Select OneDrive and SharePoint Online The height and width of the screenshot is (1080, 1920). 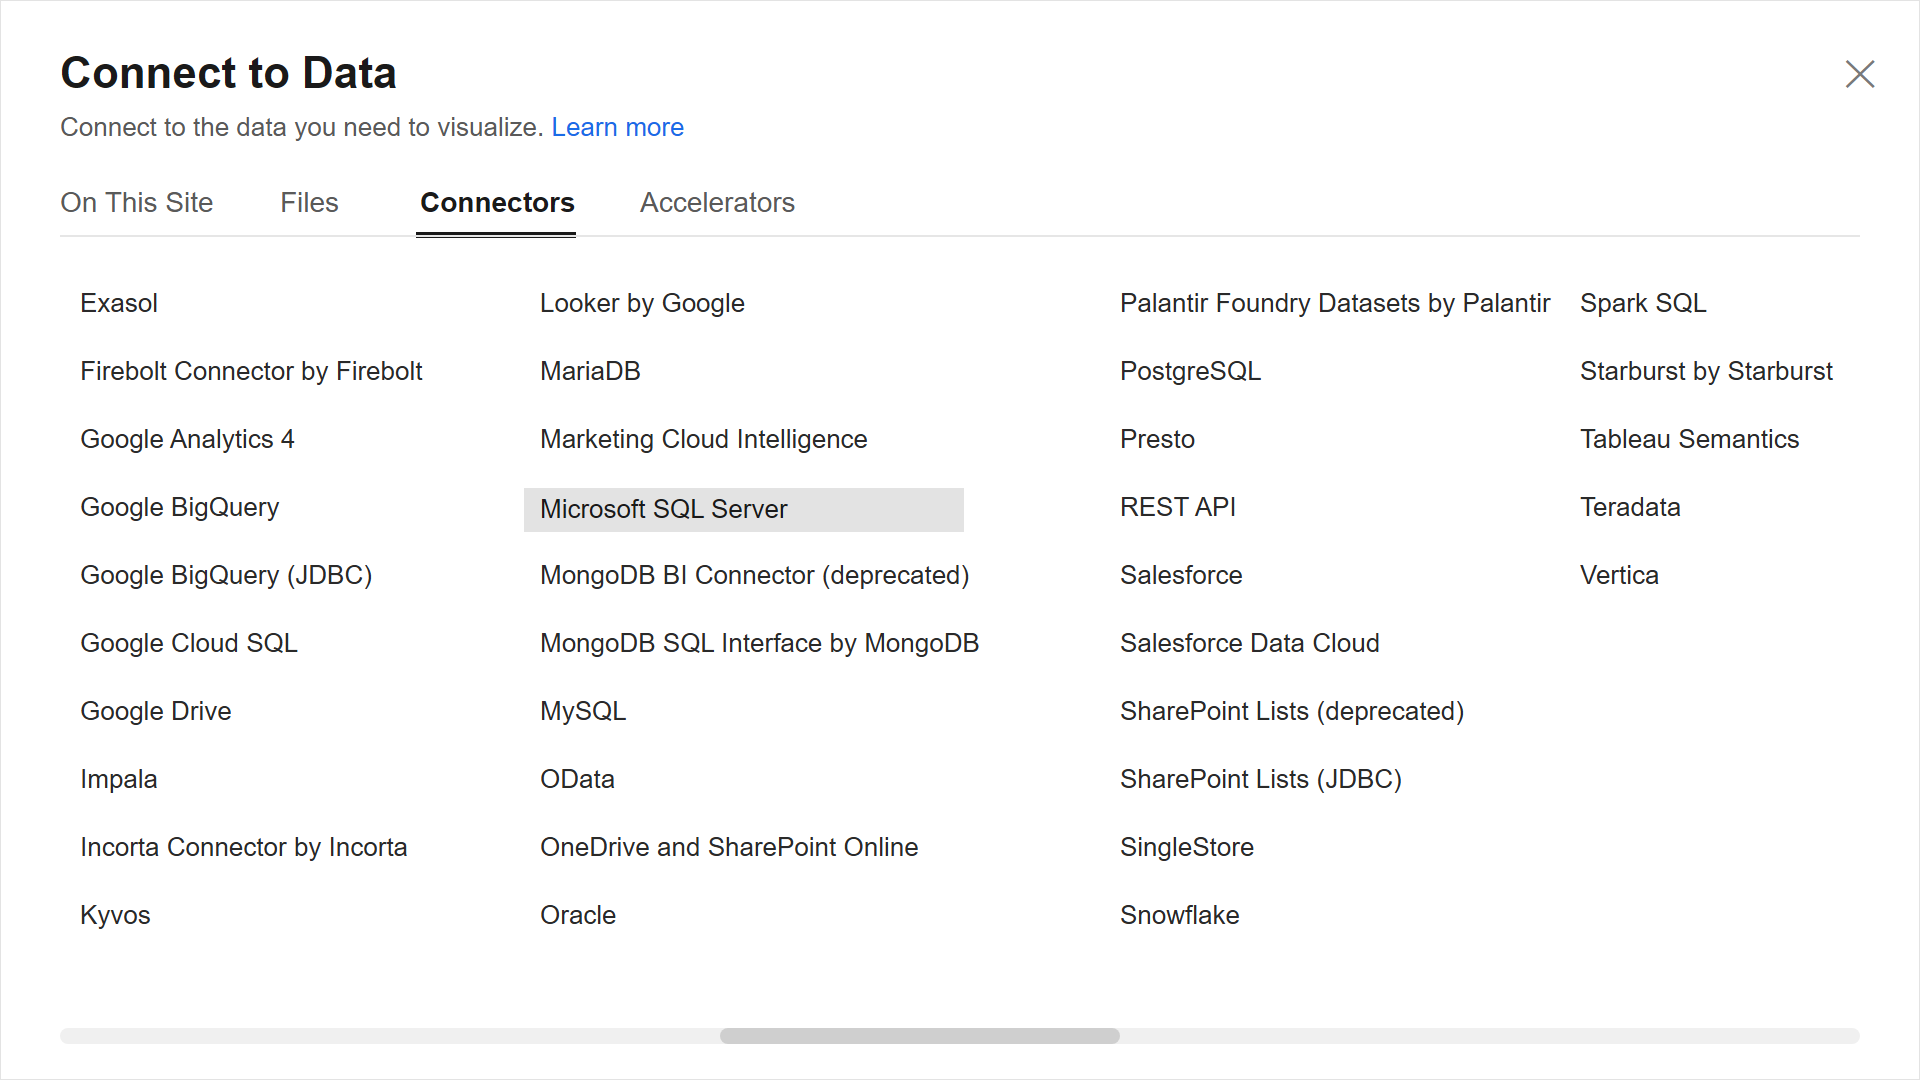(x=729, y=847)
